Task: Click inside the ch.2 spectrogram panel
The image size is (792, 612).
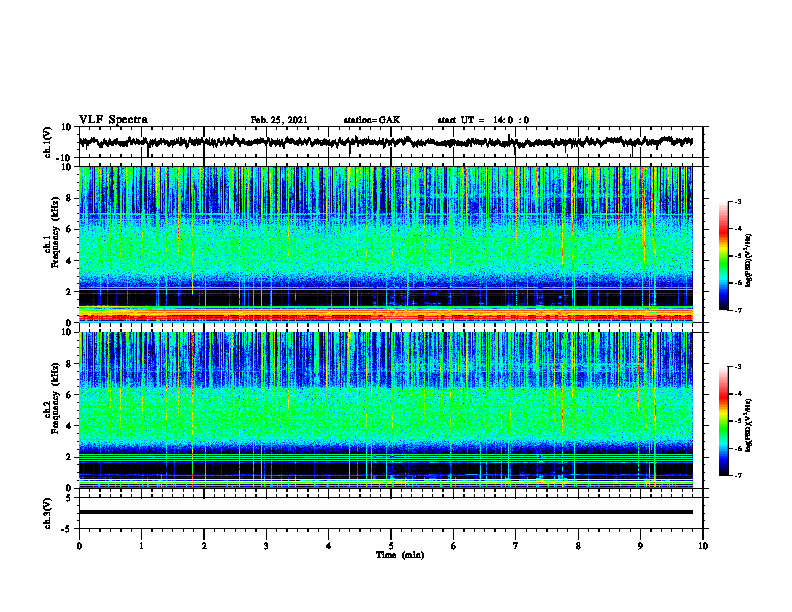Action: pos(385,410)
